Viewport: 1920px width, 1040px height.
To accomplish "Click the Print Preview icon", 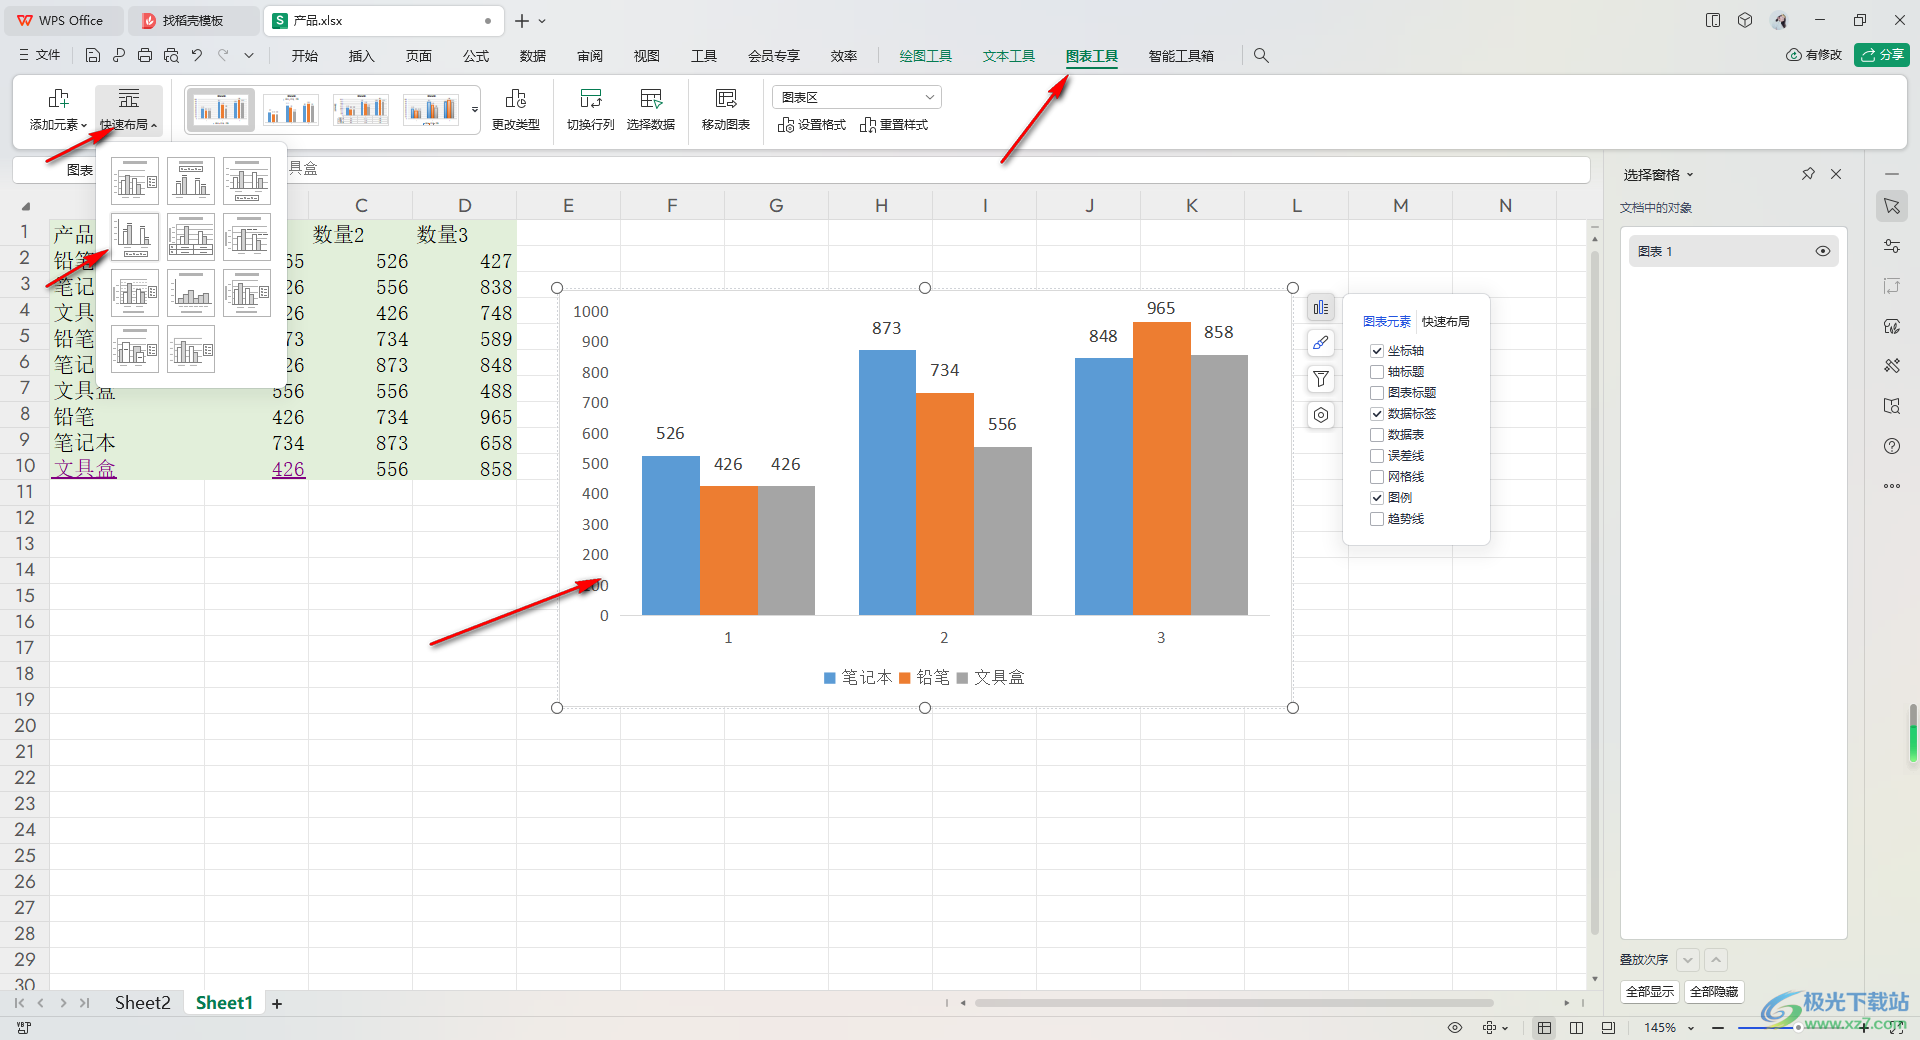I will pos(171,56).
